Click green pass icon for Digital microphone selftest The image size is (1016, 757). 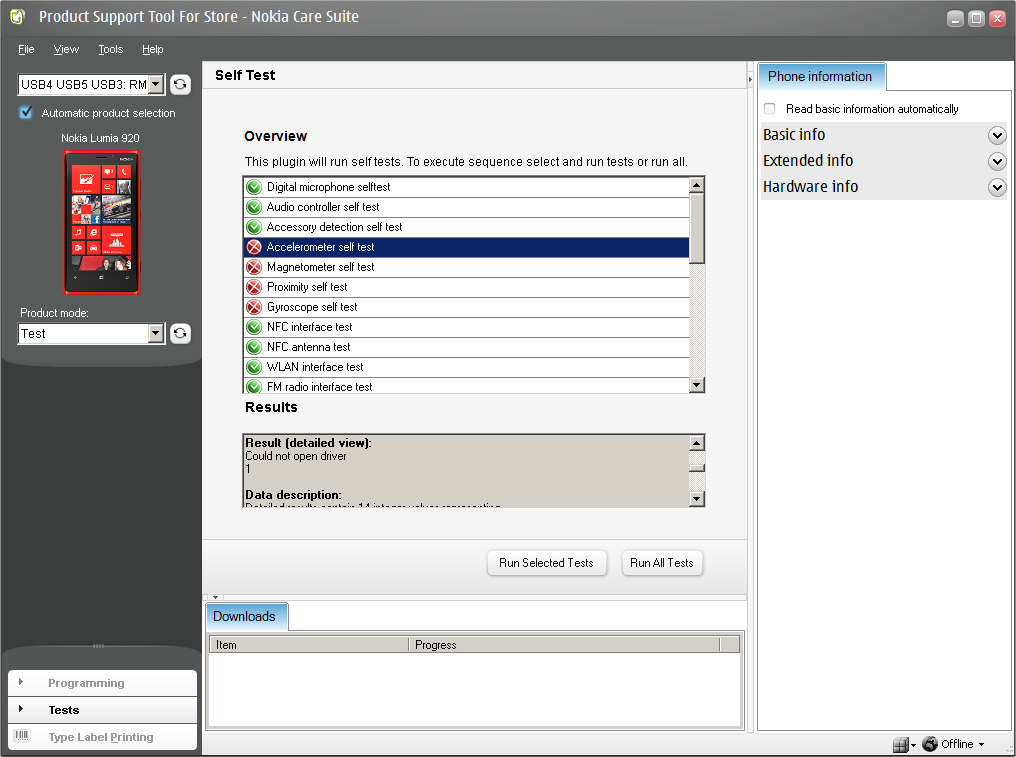click(x=254, y=187)
